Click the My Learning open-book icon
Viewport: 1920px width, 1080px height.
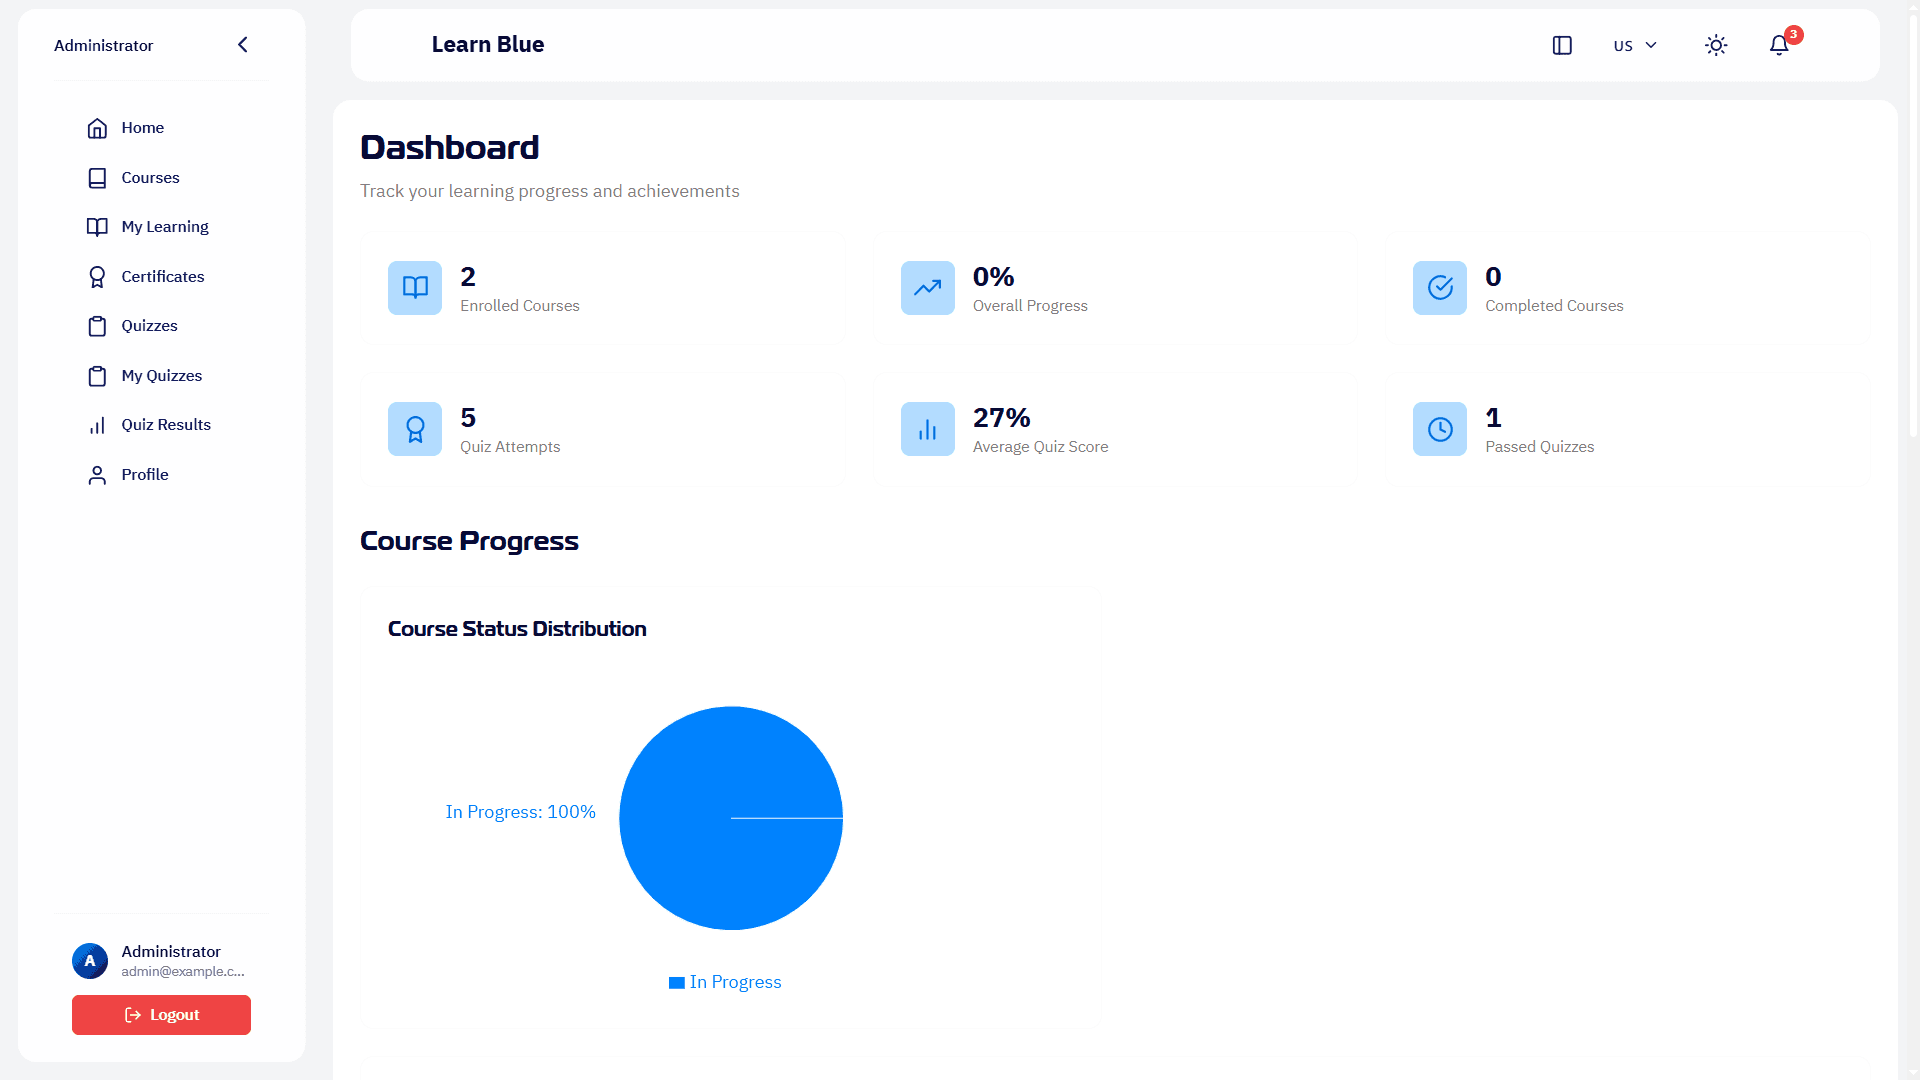(97, 227)
